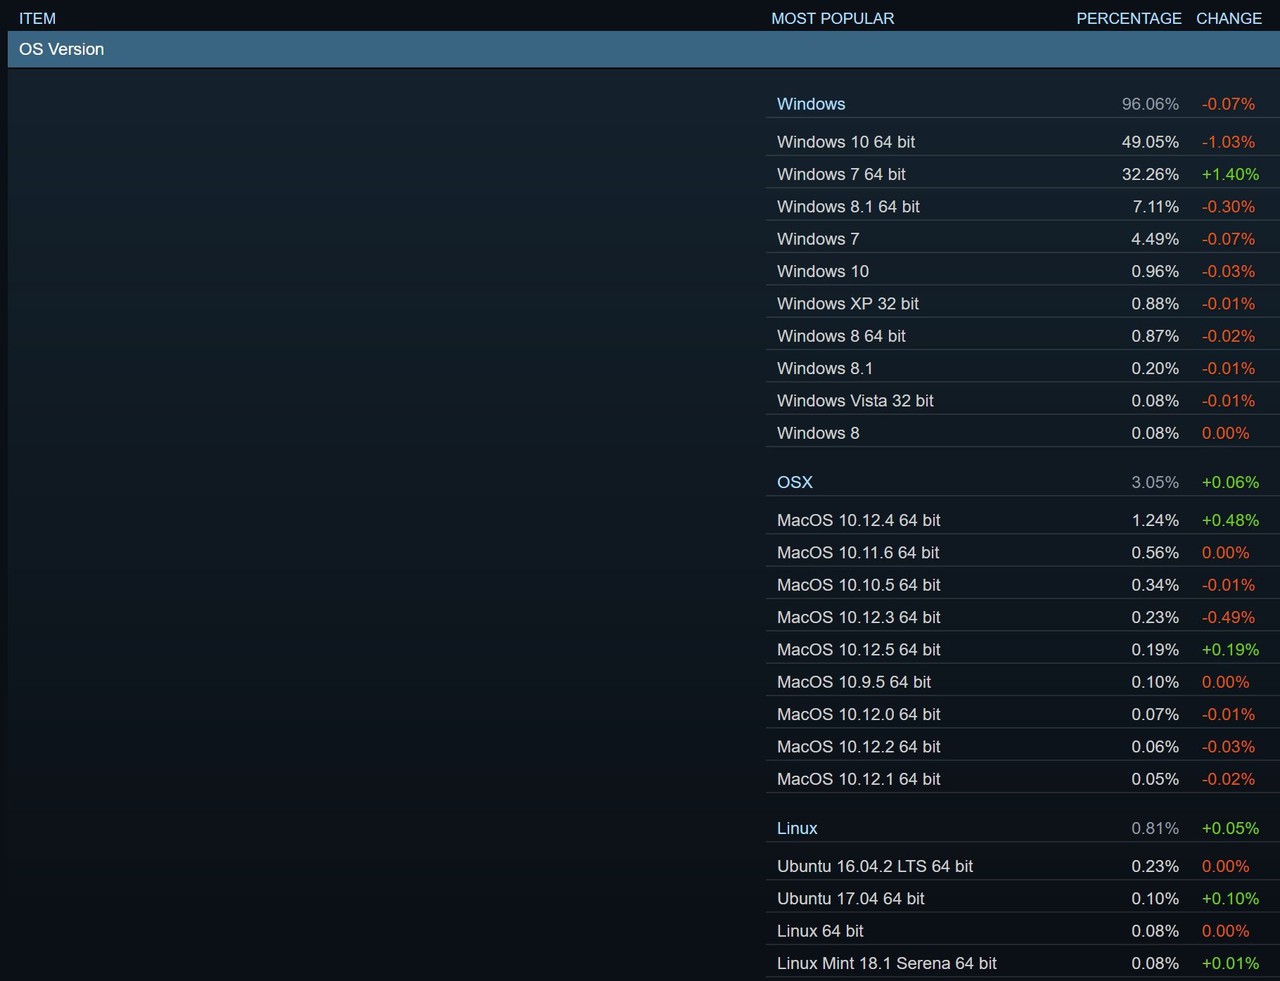Click the MOST POPULAR column header
1280x981 pixels.
[833, 18]
